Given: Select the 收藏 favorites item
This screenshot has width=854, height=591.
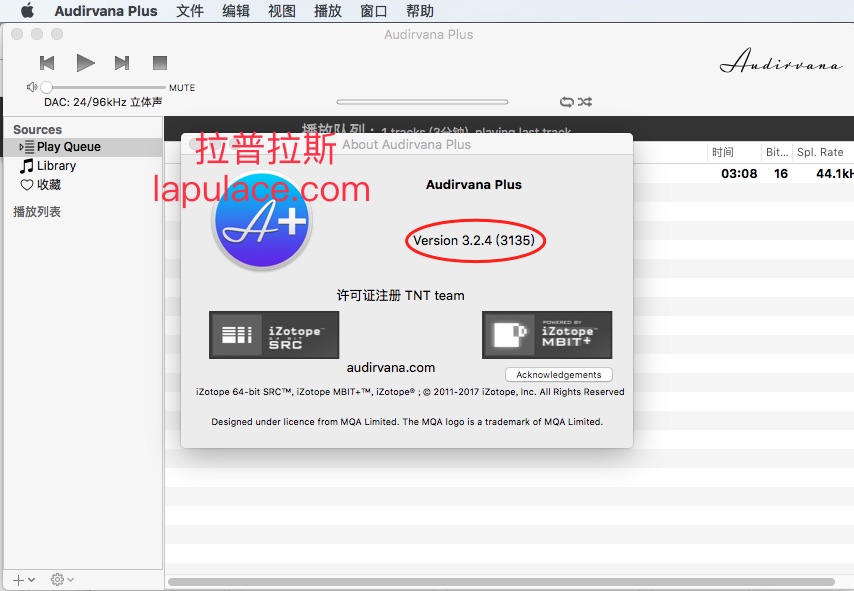Looking at the screenshot, I should pyautogui.click(x=48, y=185).
